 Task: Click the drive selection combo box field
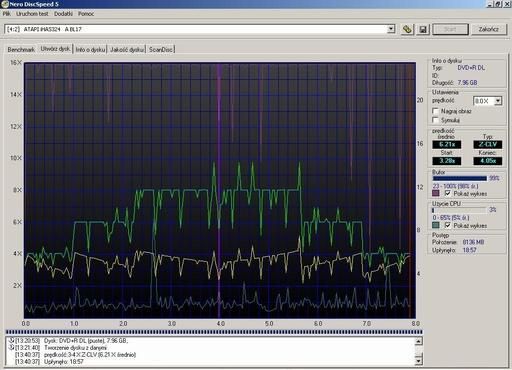[200, 29]
